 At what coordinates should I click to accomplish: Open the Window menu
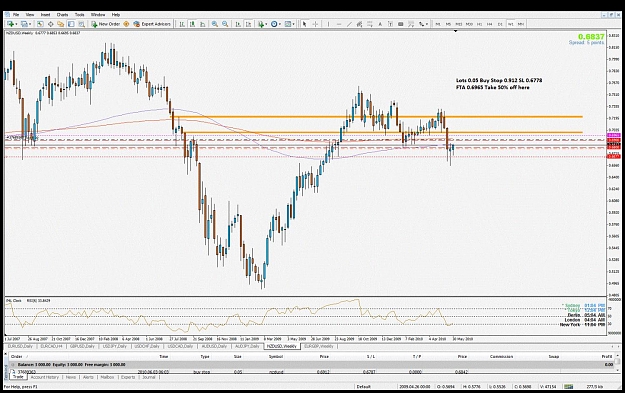coord(98,14)
